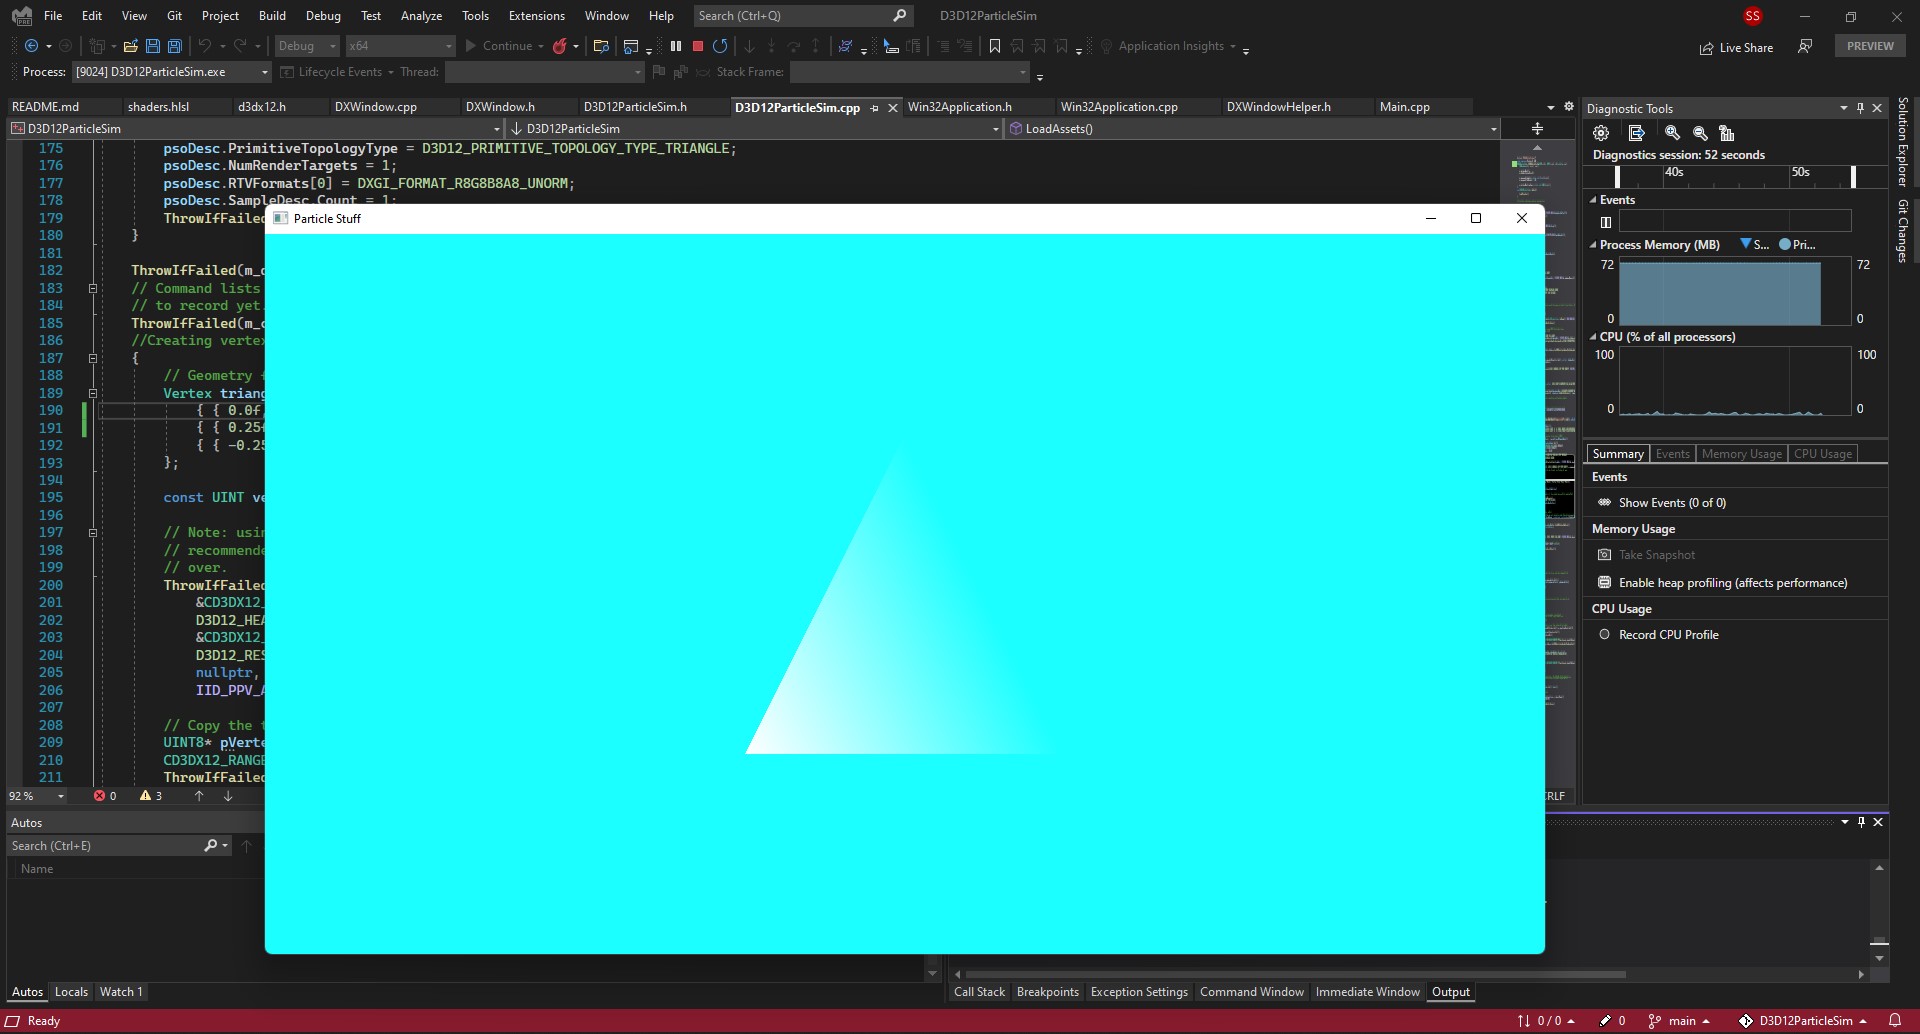Open the main branch selector

point(1680,1021)
